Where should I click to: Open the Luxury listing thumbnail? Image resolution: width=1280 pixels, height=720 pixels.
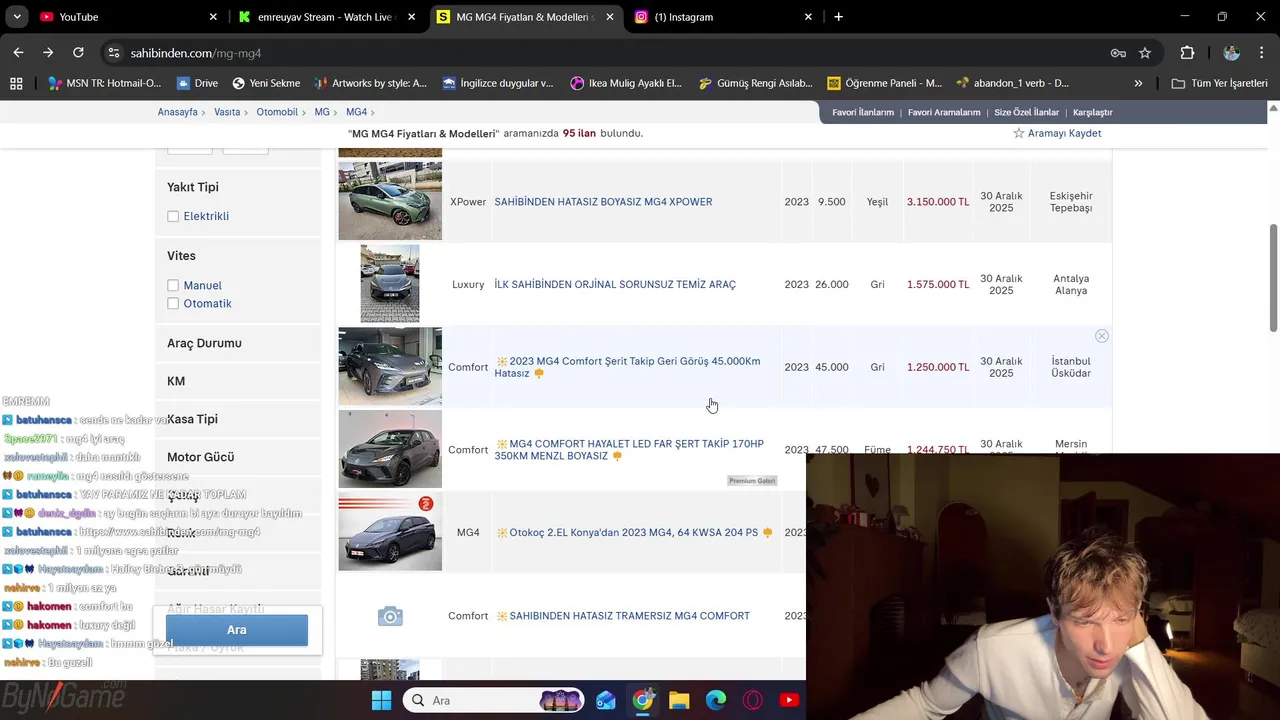coord(390,284)
